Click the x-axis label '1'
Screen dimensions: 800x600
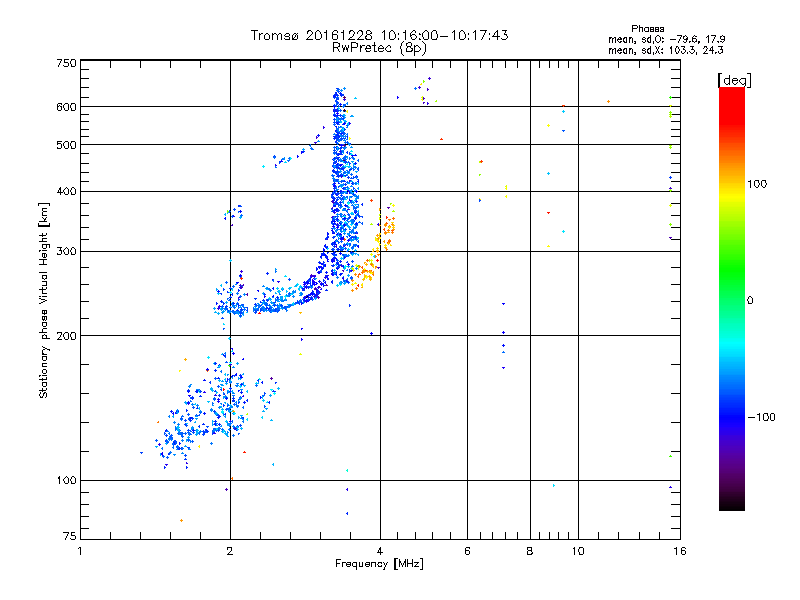pos(80,551)
